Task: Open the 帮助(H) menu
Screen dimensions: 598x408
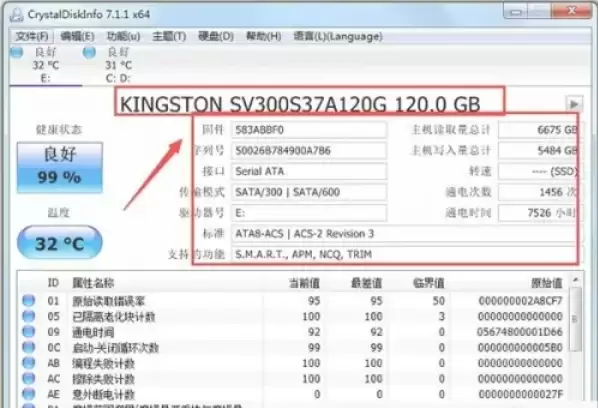Action: 264,37
